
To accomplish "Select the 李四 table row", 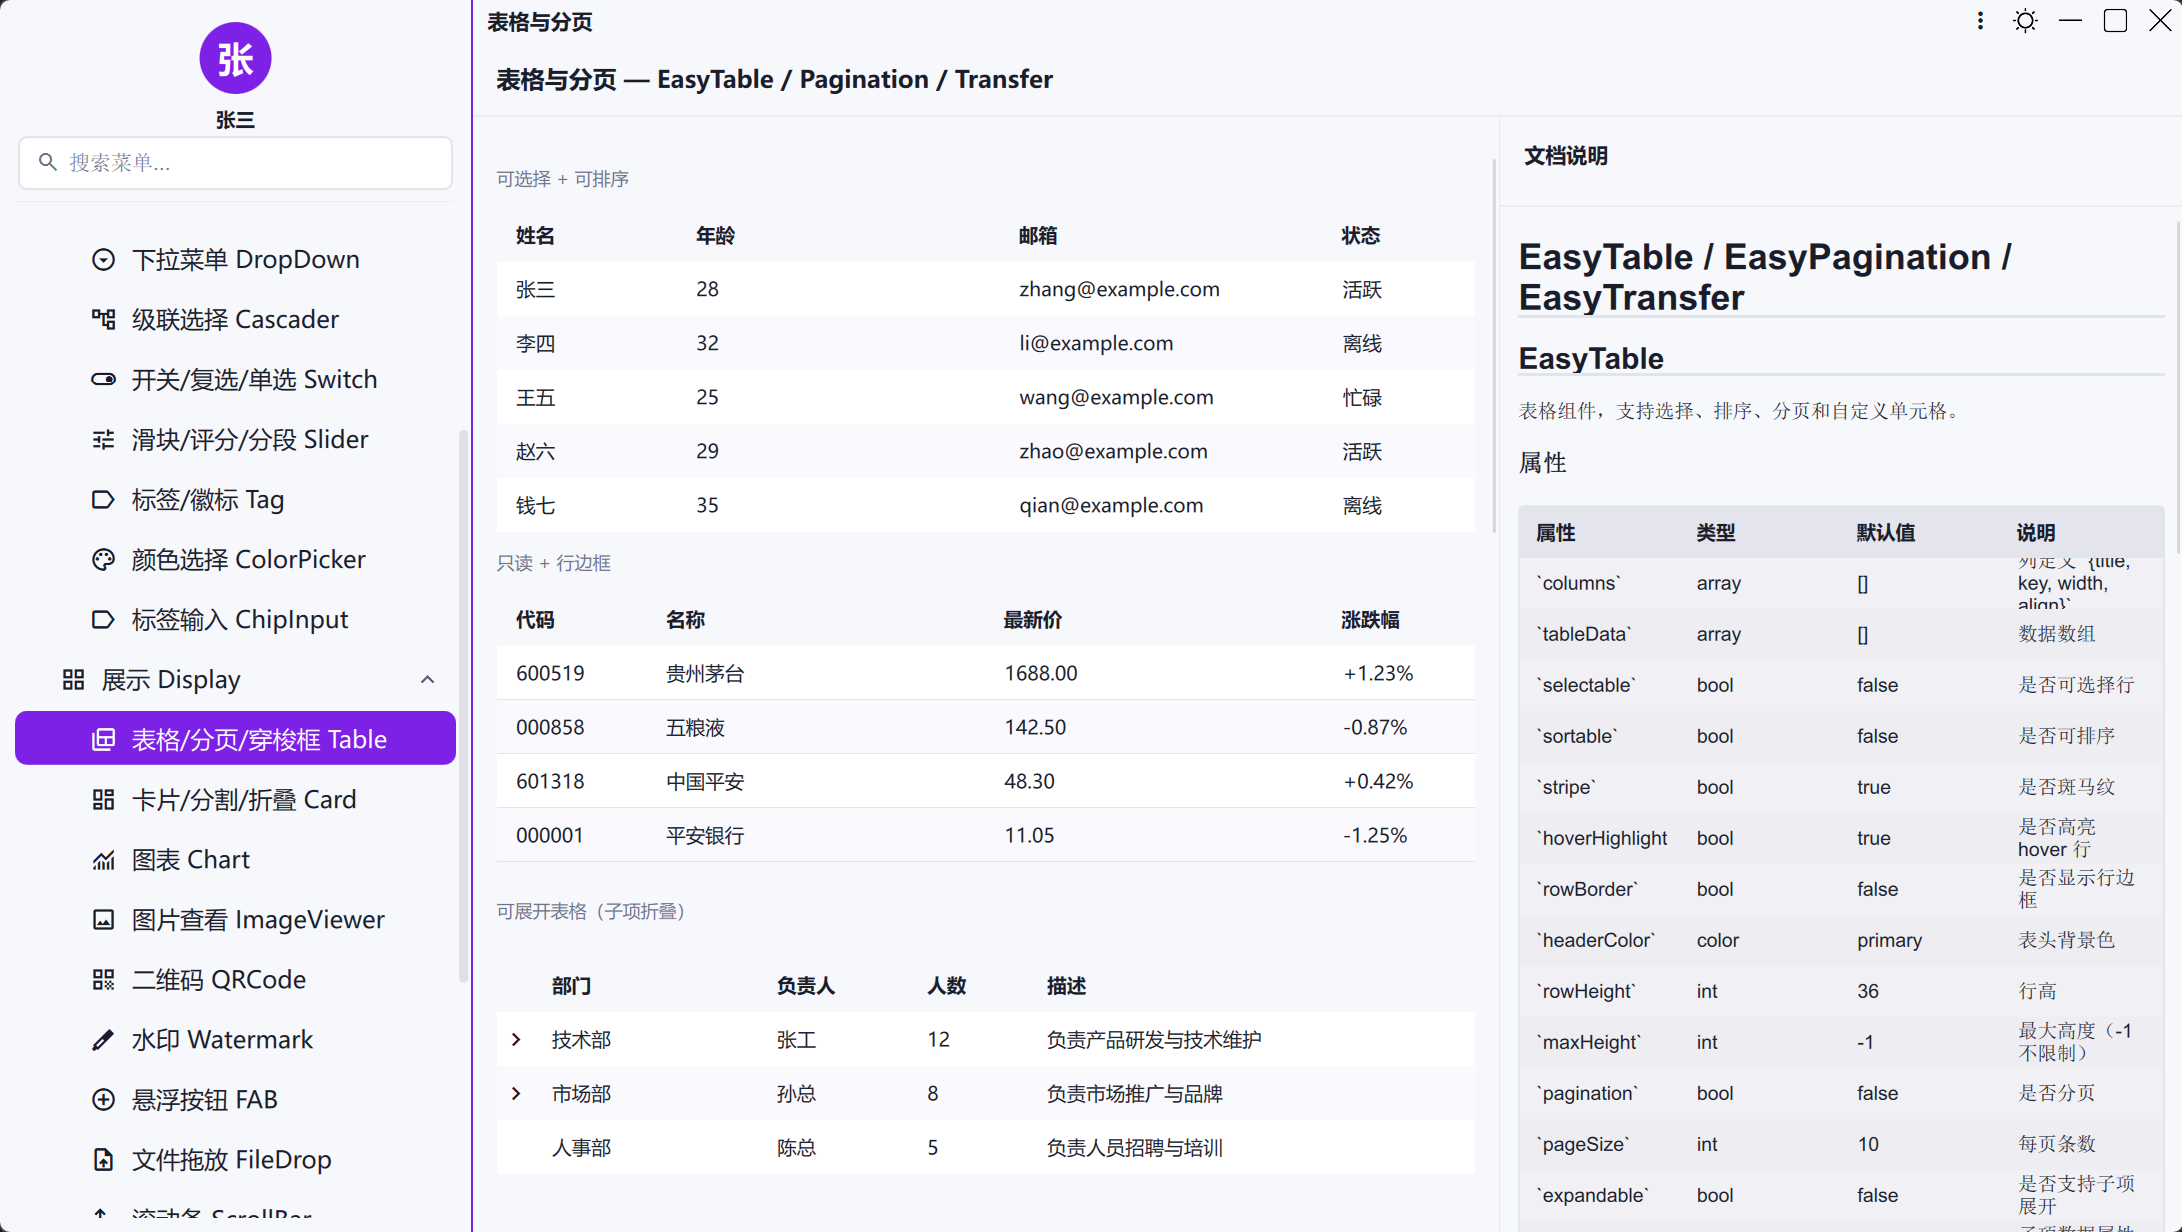I will pos(985,344).
